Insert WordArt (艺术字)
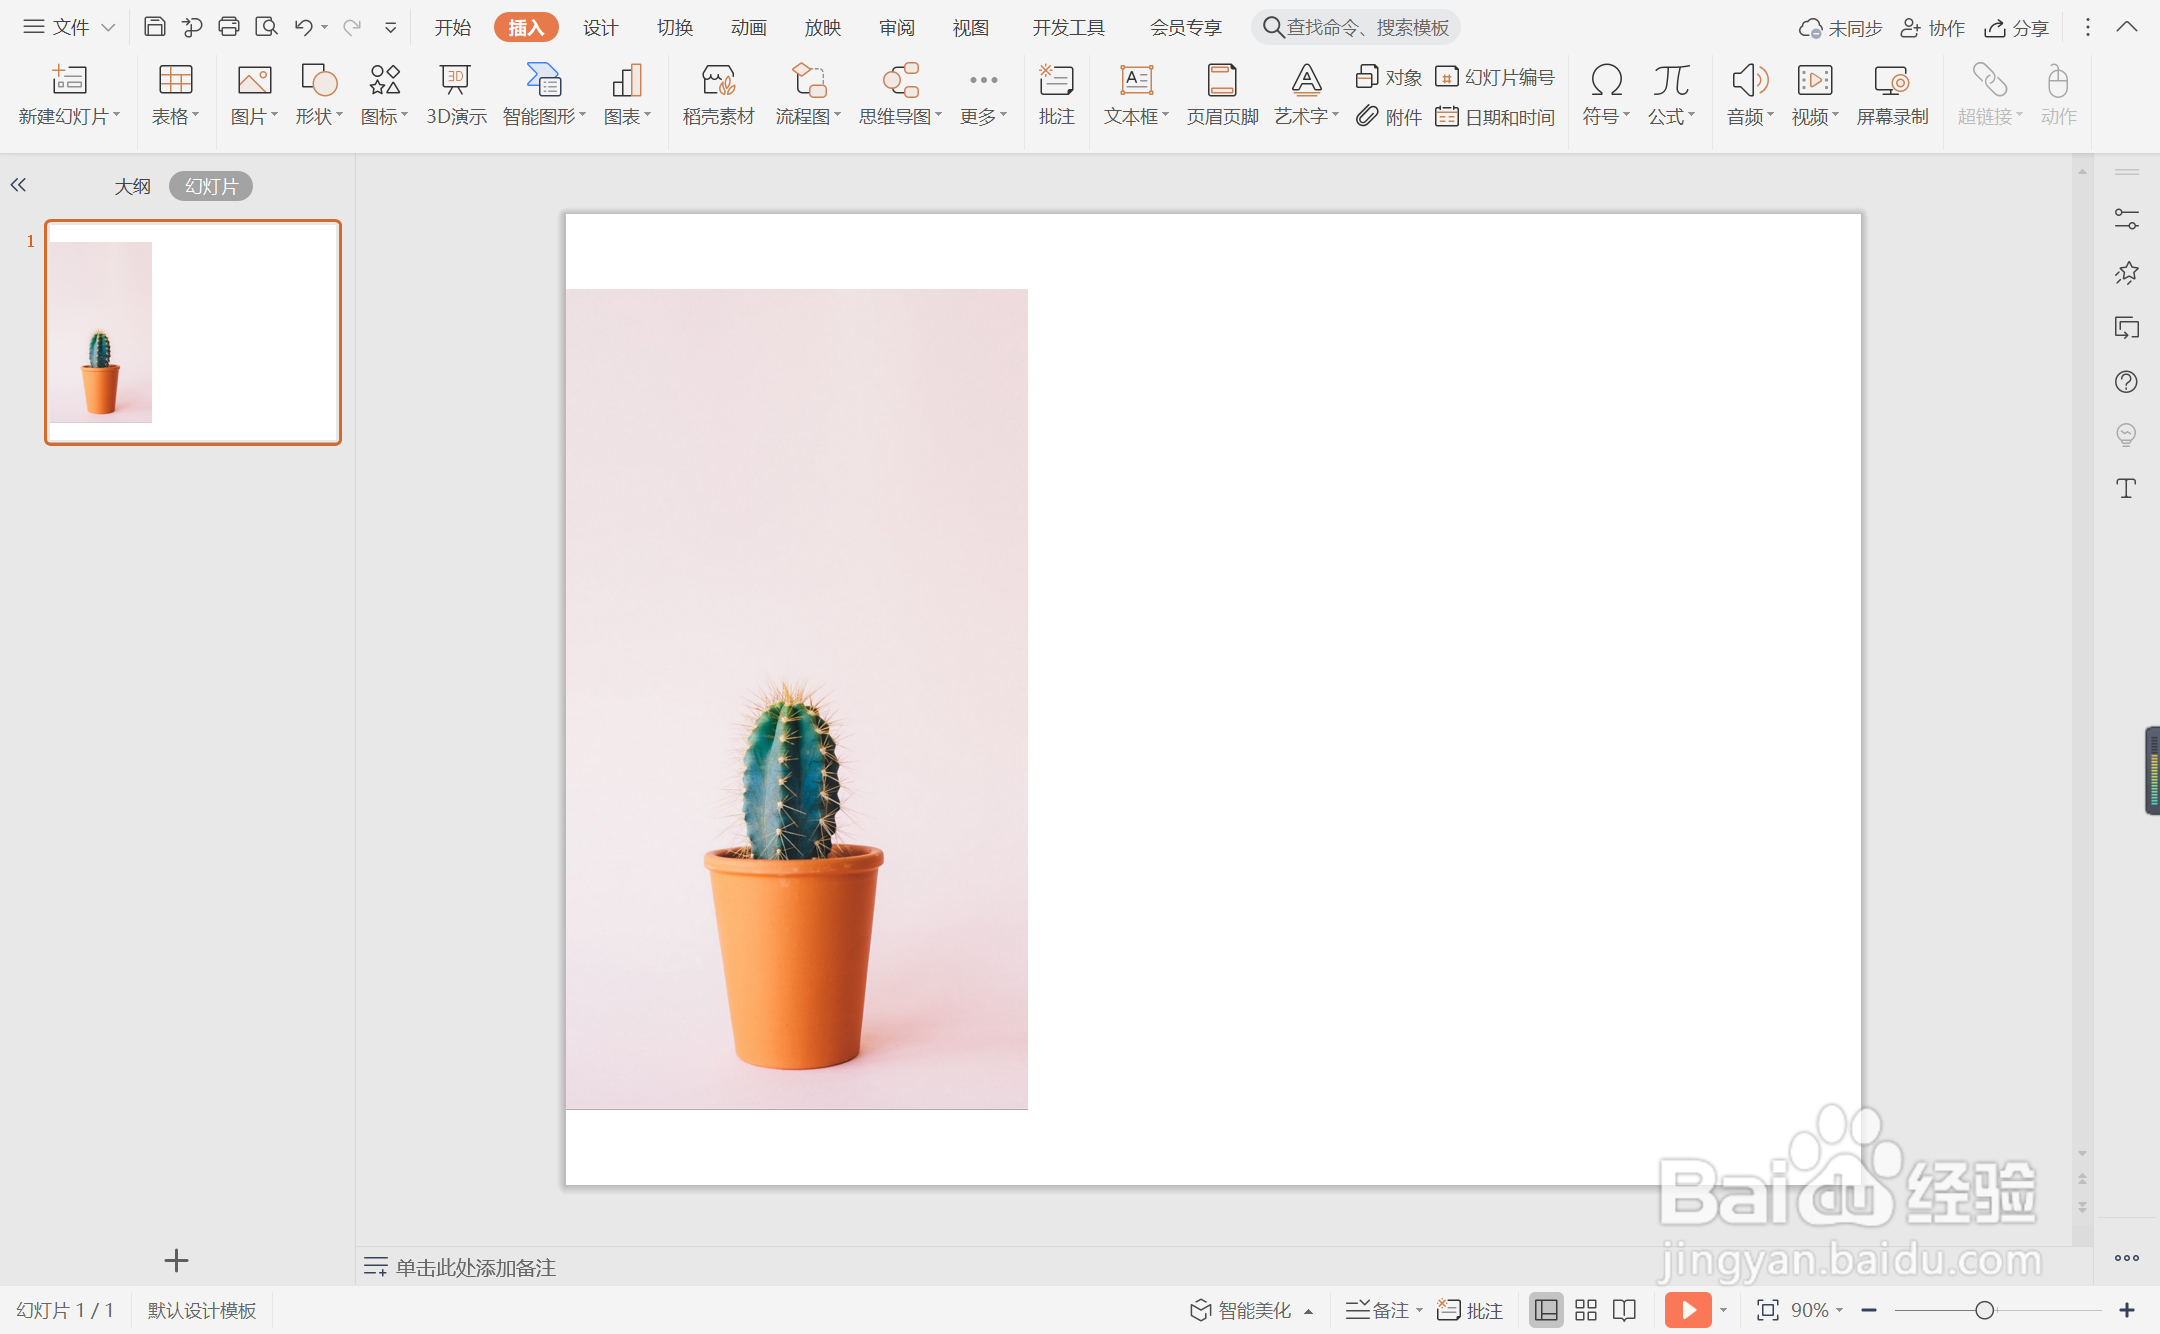2160x1334 pixels. point(1306,94)
